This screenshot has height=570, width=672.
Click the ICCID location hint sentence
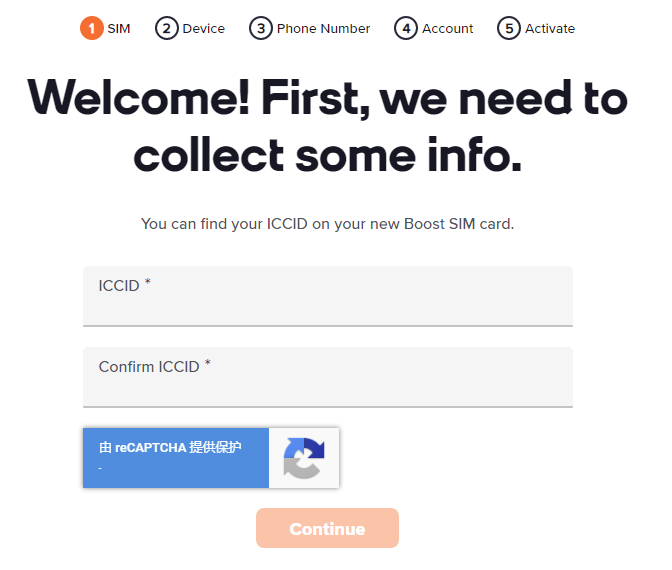tap(328, 224)
